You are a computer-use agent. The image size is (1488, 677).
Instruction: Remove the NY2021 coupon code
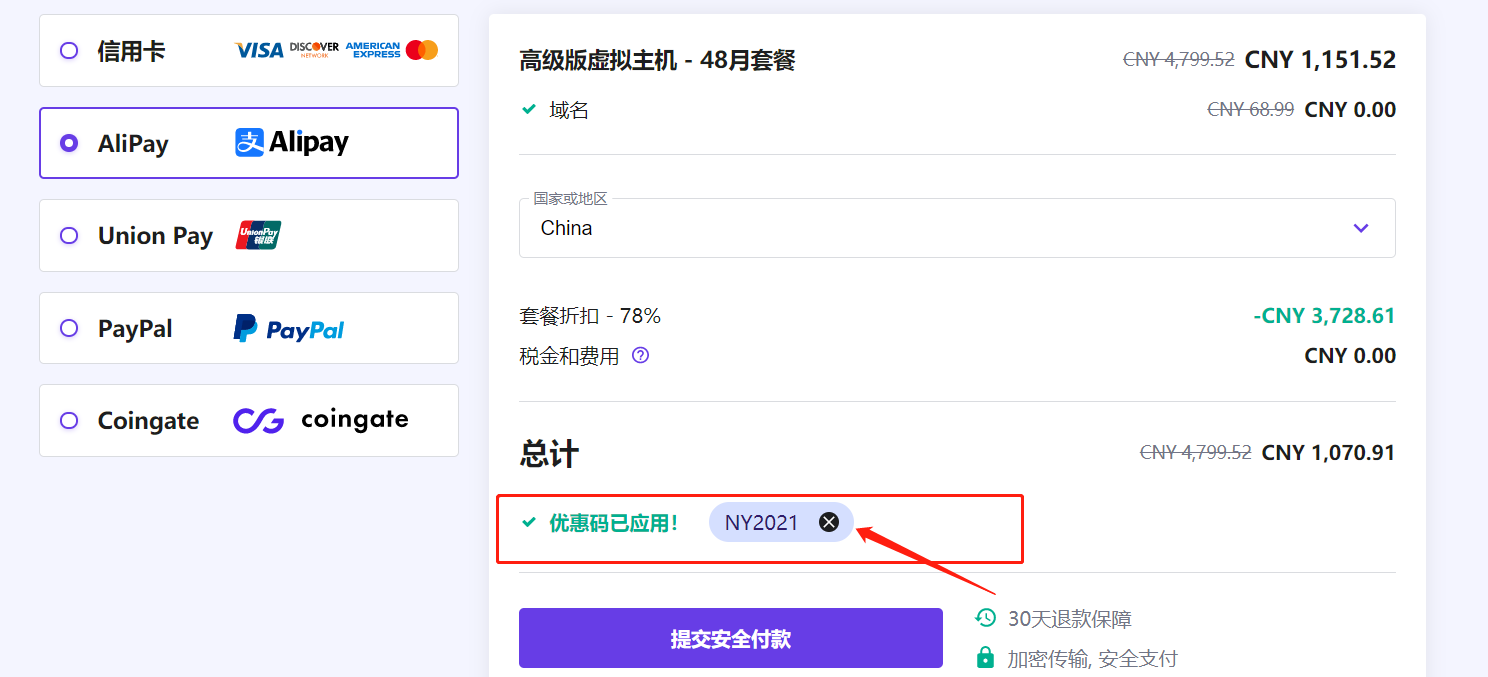(829, 522)
